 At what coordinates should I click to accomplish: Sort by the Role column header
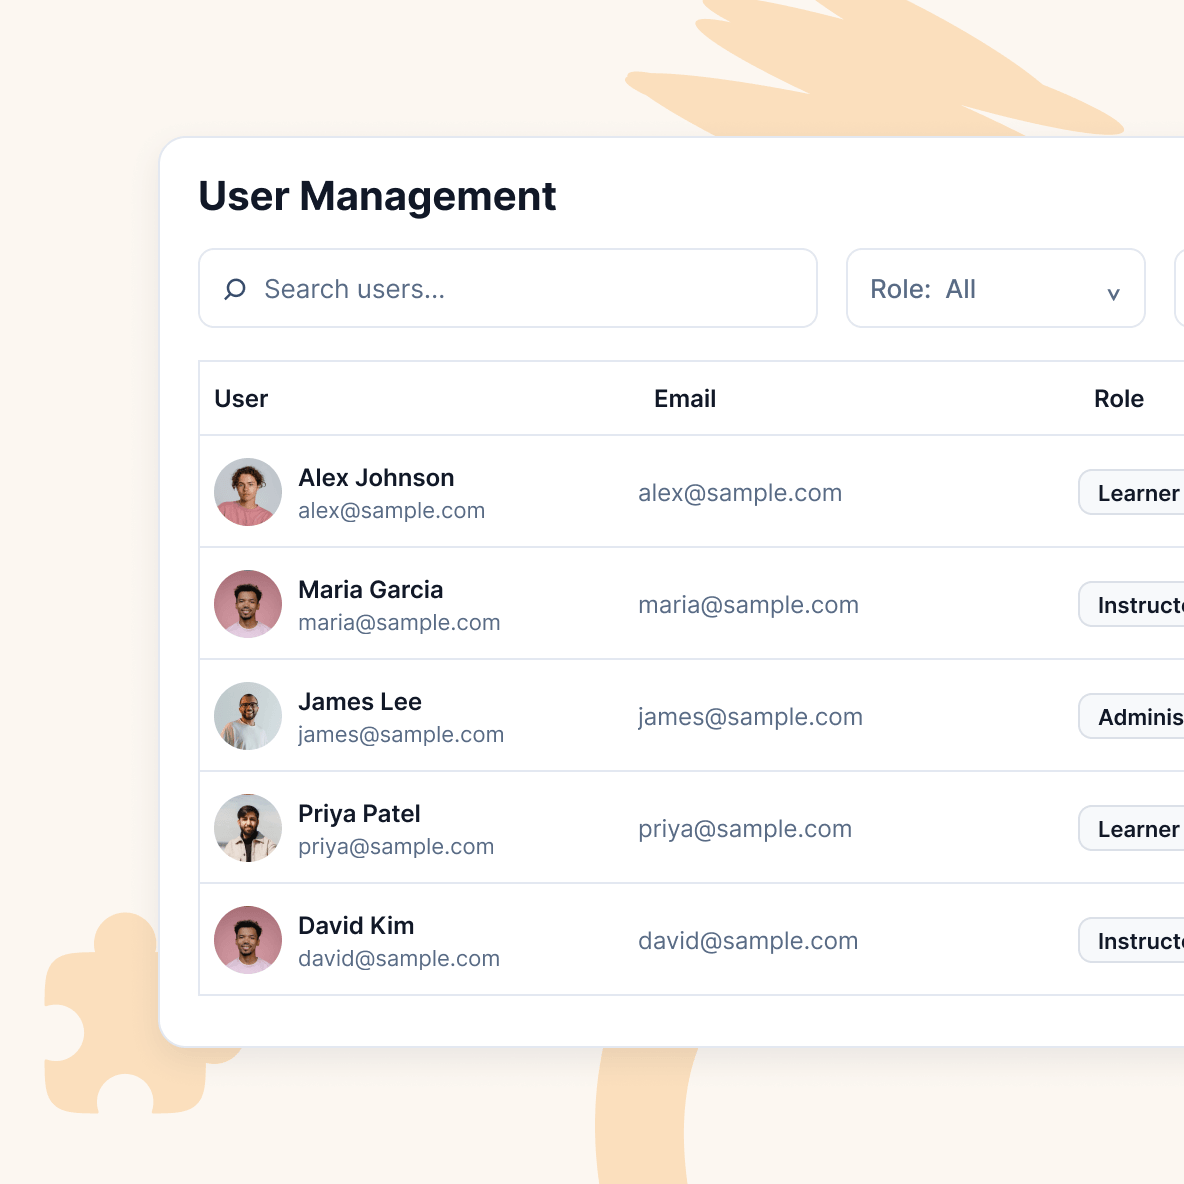(1118, 399)
